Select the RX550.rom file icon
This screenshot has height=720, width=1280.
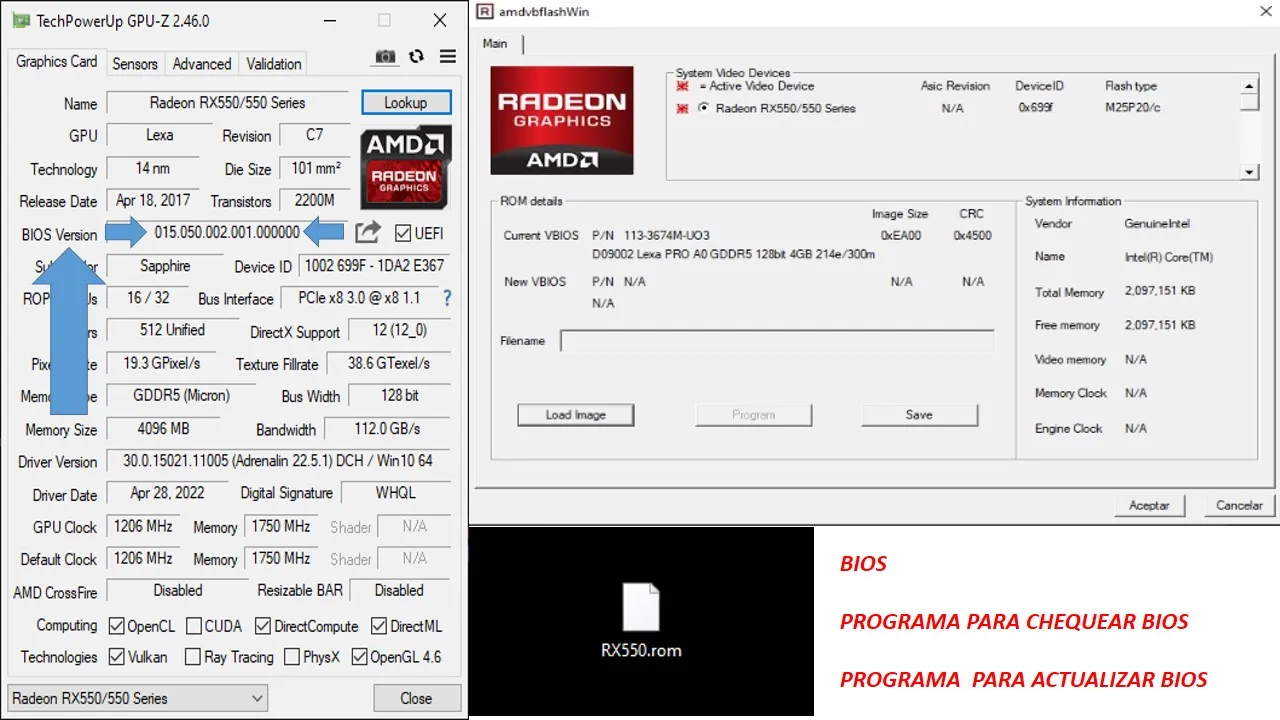tap(641, 607)
